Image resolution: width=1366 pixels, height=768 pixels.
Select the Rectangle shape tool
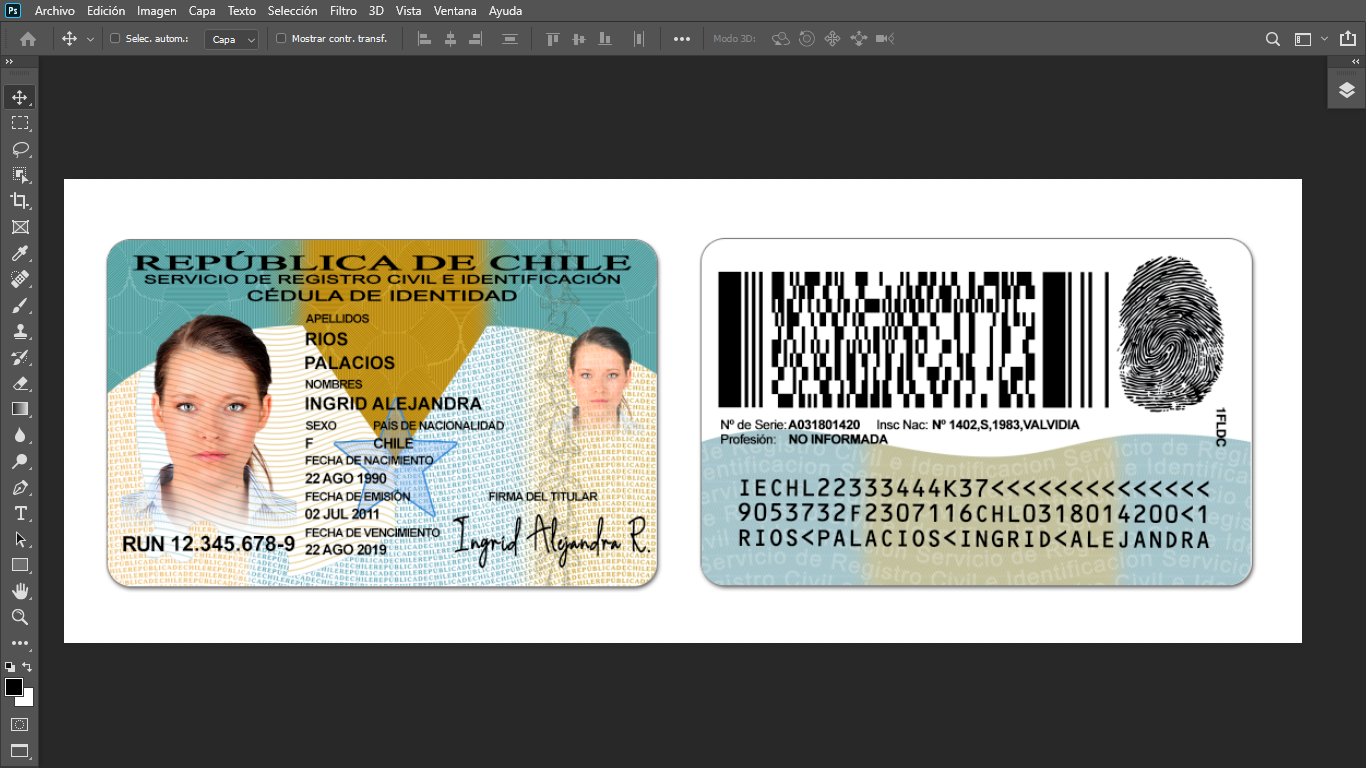20,565
